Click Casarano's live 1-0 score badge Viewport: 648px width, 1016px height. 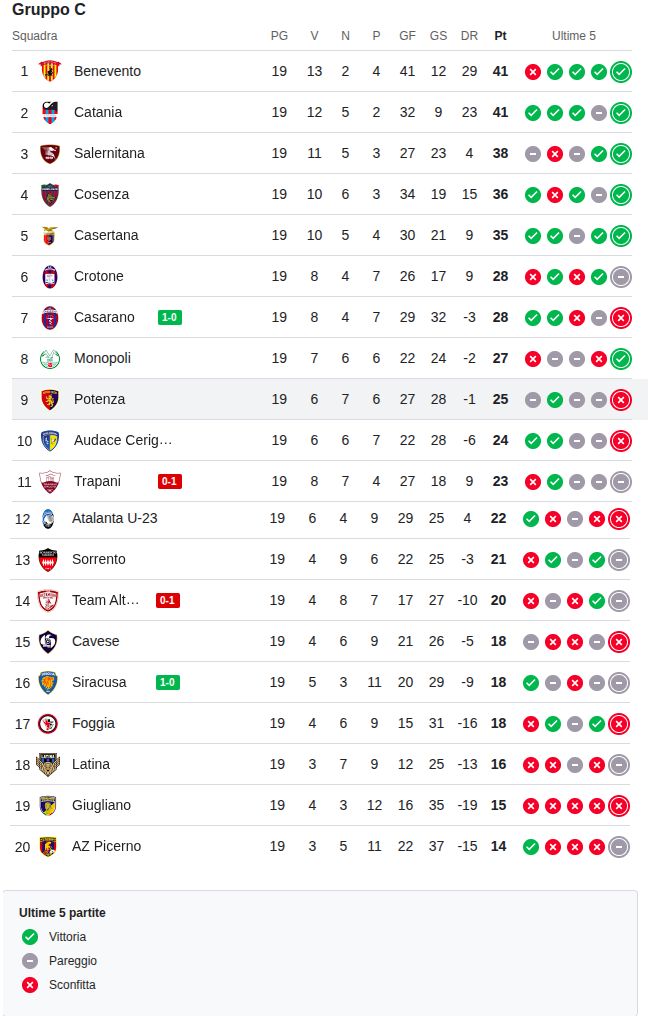tap(170, 317)
